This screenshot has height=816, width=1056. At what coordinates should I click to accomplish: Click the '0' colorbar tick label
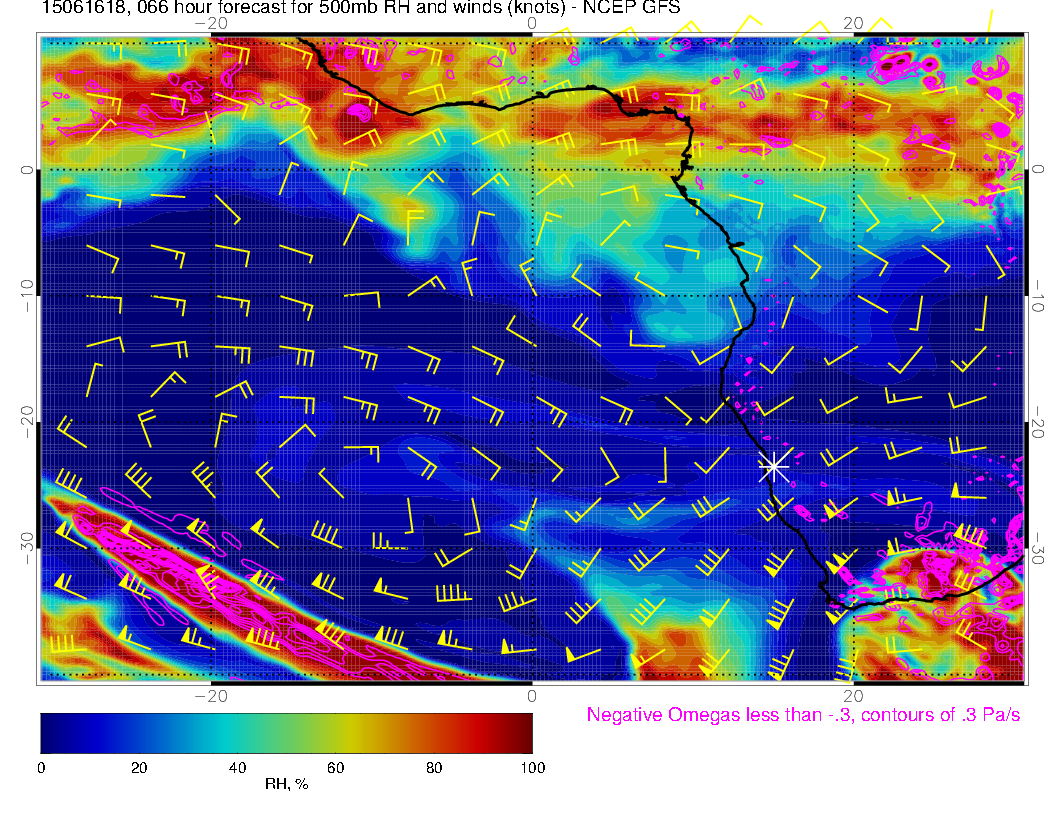pos(41,768)
